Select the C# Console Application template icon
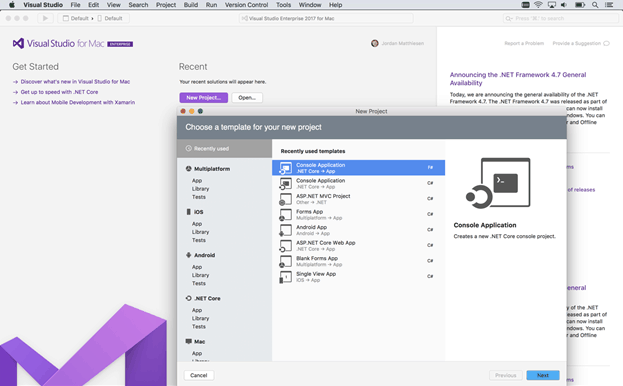Screen dimensions: 623x386 tap(285, 183)
